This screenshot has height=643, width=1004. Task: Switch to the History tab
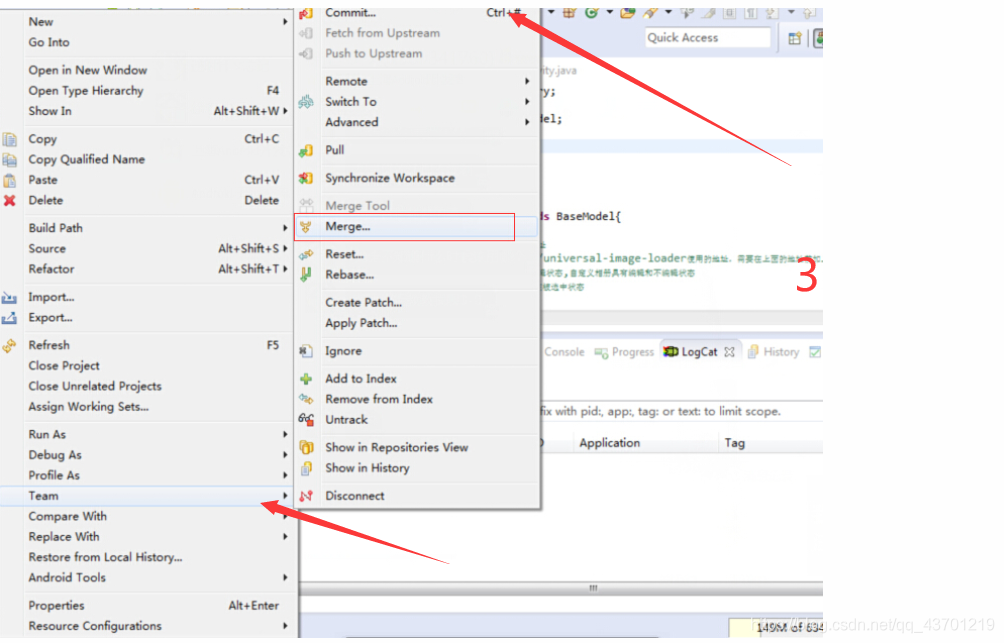click(x=774, y=352)
